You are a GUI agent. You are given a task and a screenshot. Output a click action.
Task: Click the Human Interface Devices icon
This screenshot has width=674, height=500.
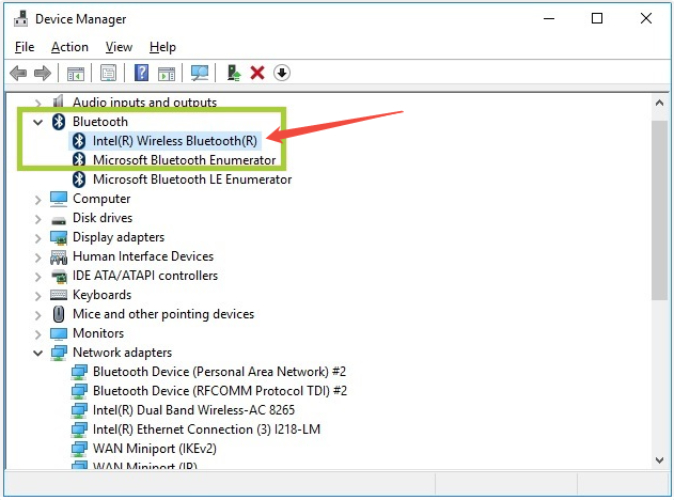58,257
